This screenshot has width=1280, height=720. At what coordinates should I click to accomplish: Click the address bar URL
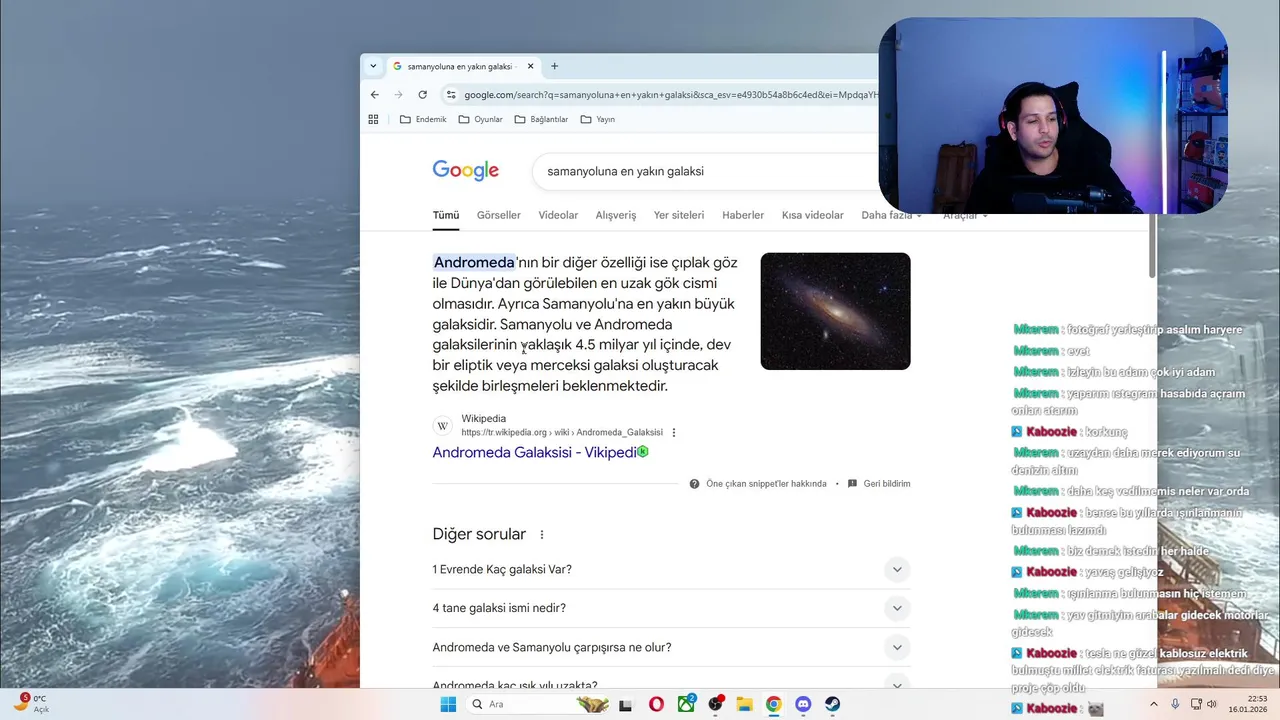click(670, 95)
